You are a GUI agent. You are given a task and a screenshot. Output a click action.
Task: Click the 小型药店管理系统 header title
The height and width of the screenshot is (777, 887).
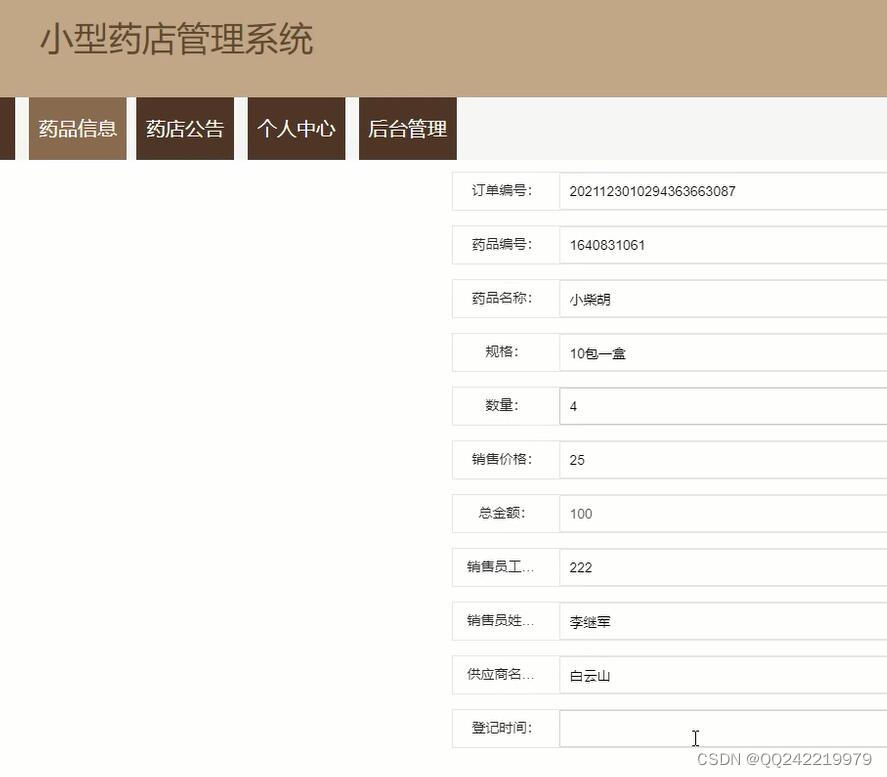[177, 40]
